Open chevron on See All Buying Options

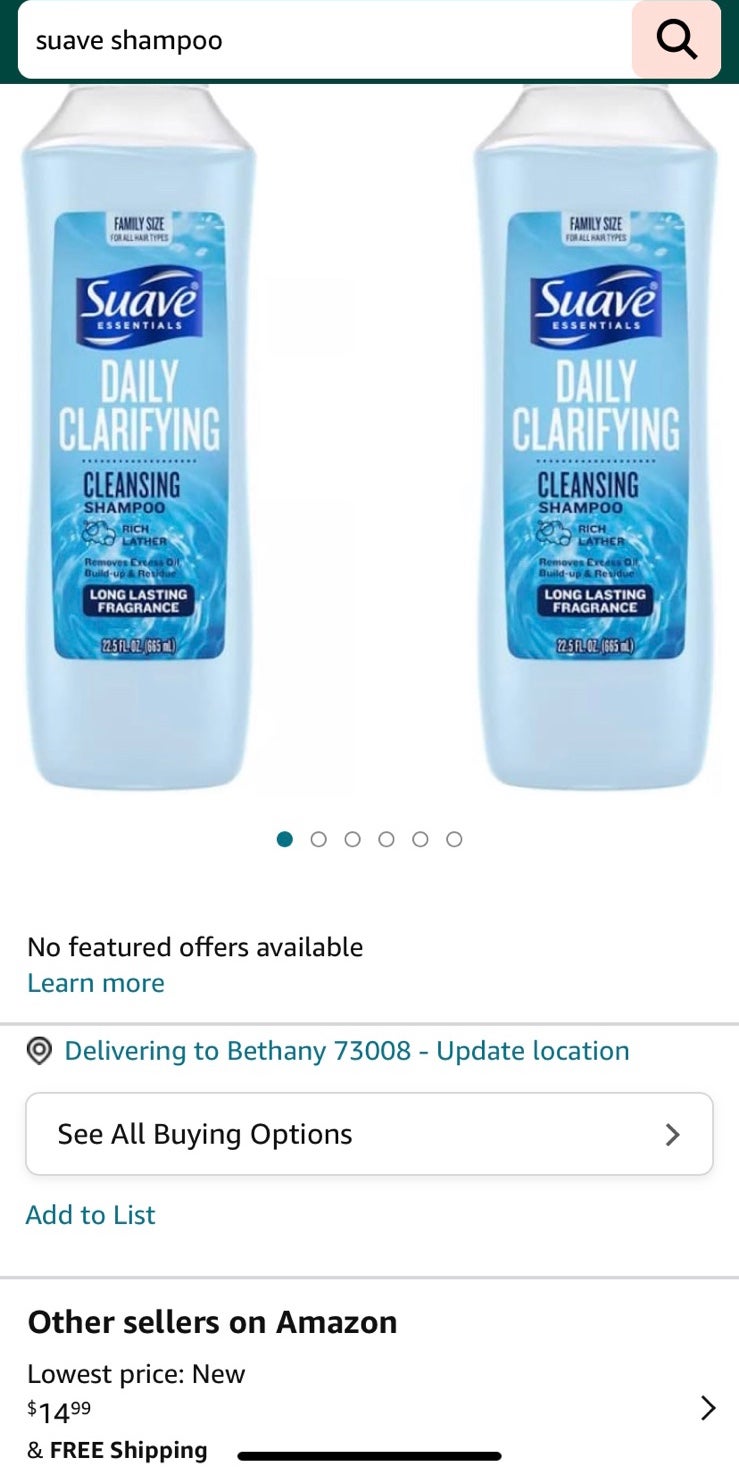pyautogui.click(x=673, y=1134)
